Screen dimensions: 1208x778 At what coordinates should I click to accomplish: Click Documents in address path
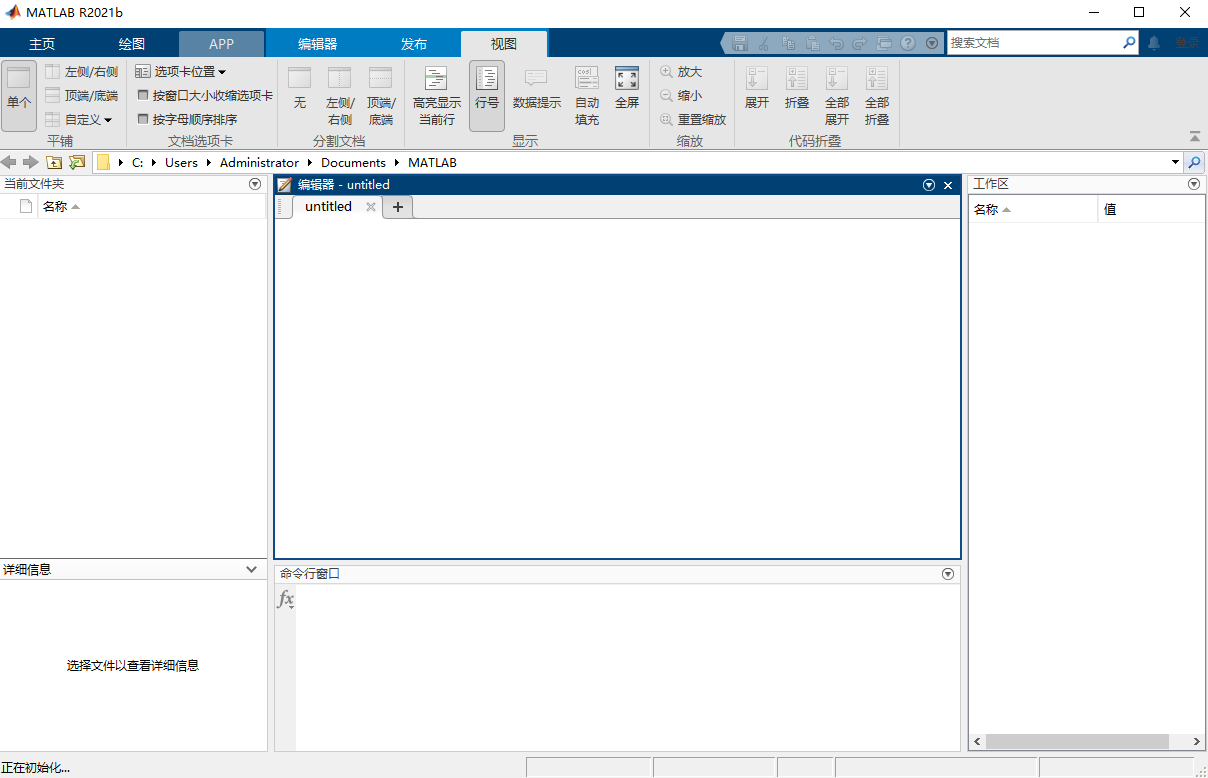353,162
